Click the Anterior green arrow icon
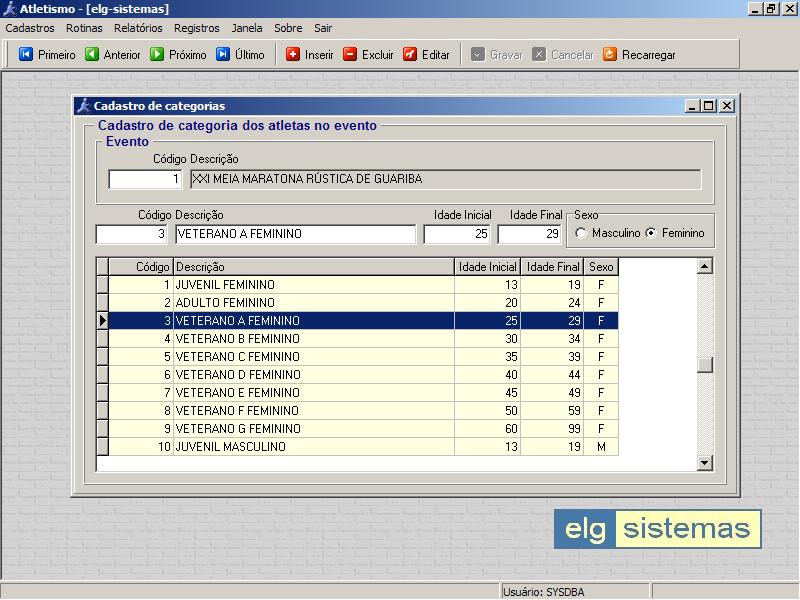Screen dimensions: 800x600 [91, 54]
